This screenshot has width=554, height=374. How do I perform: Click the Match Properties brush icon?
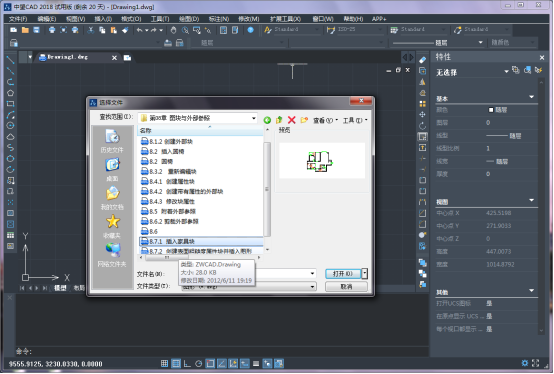[125, 30]
